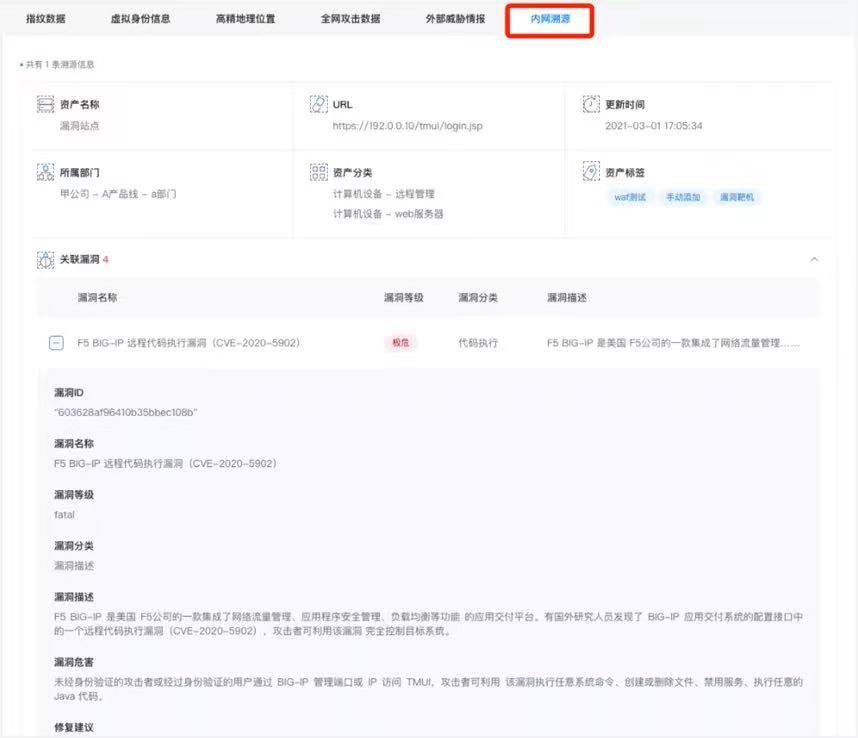Click the 极危 severity badge
This screenshot has width=858, height=738.
pos(401,343)
